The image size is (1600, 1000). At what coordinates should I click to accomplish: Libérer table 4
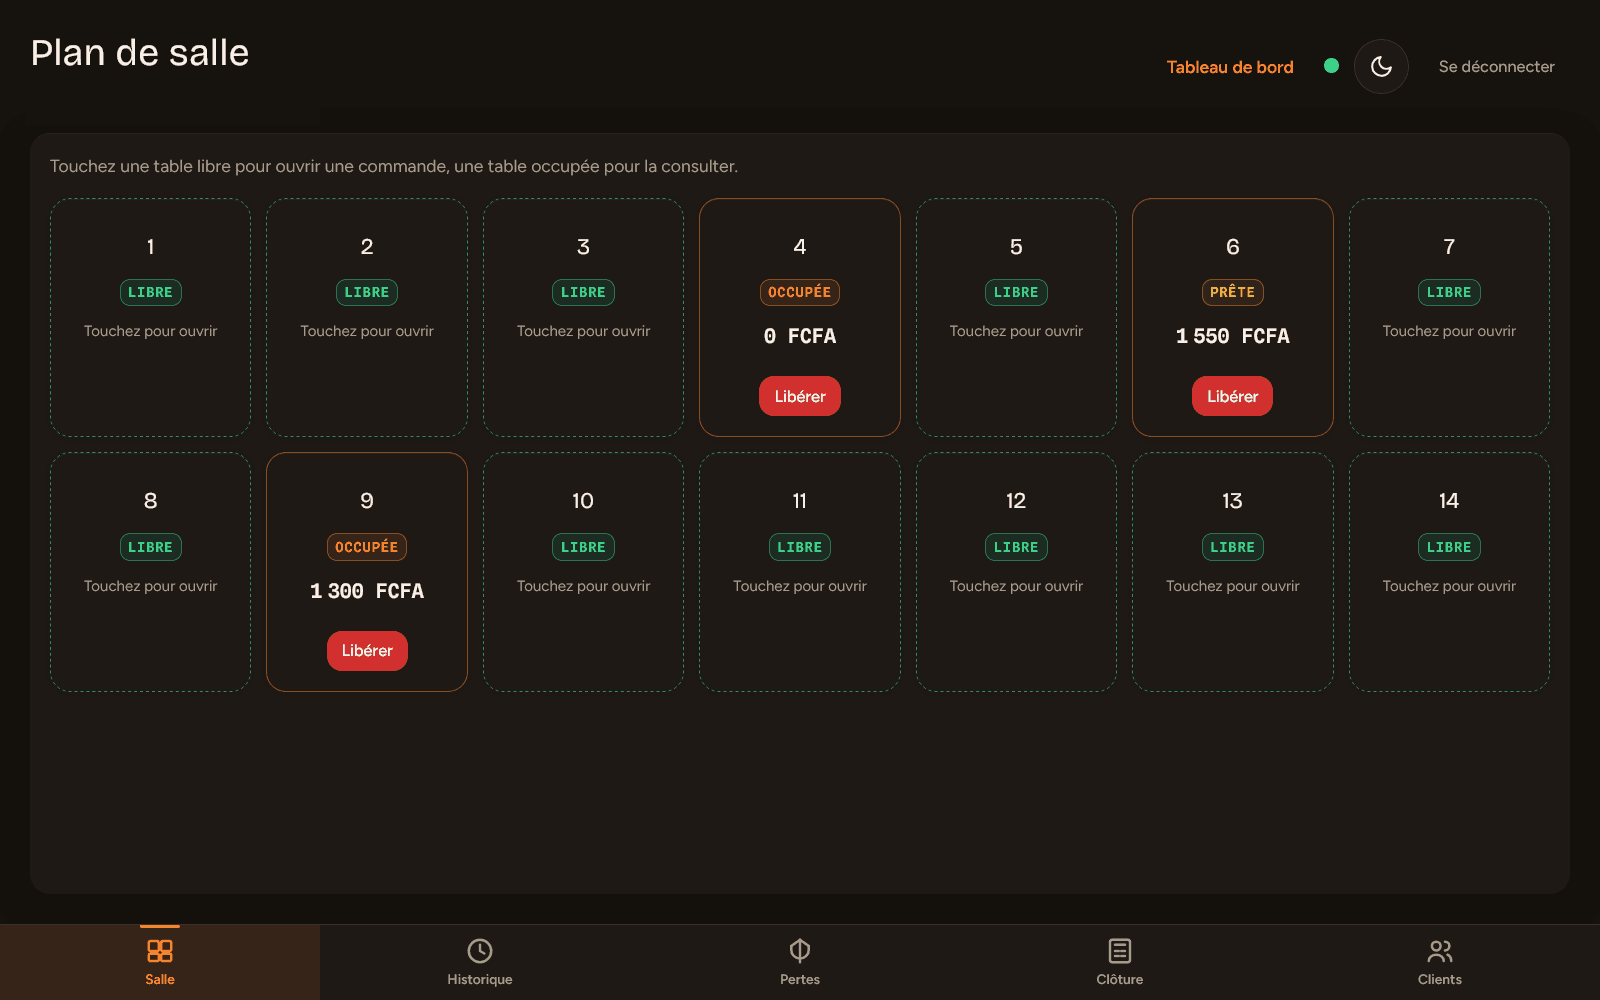pyautogui.click(x=800, y=396)
